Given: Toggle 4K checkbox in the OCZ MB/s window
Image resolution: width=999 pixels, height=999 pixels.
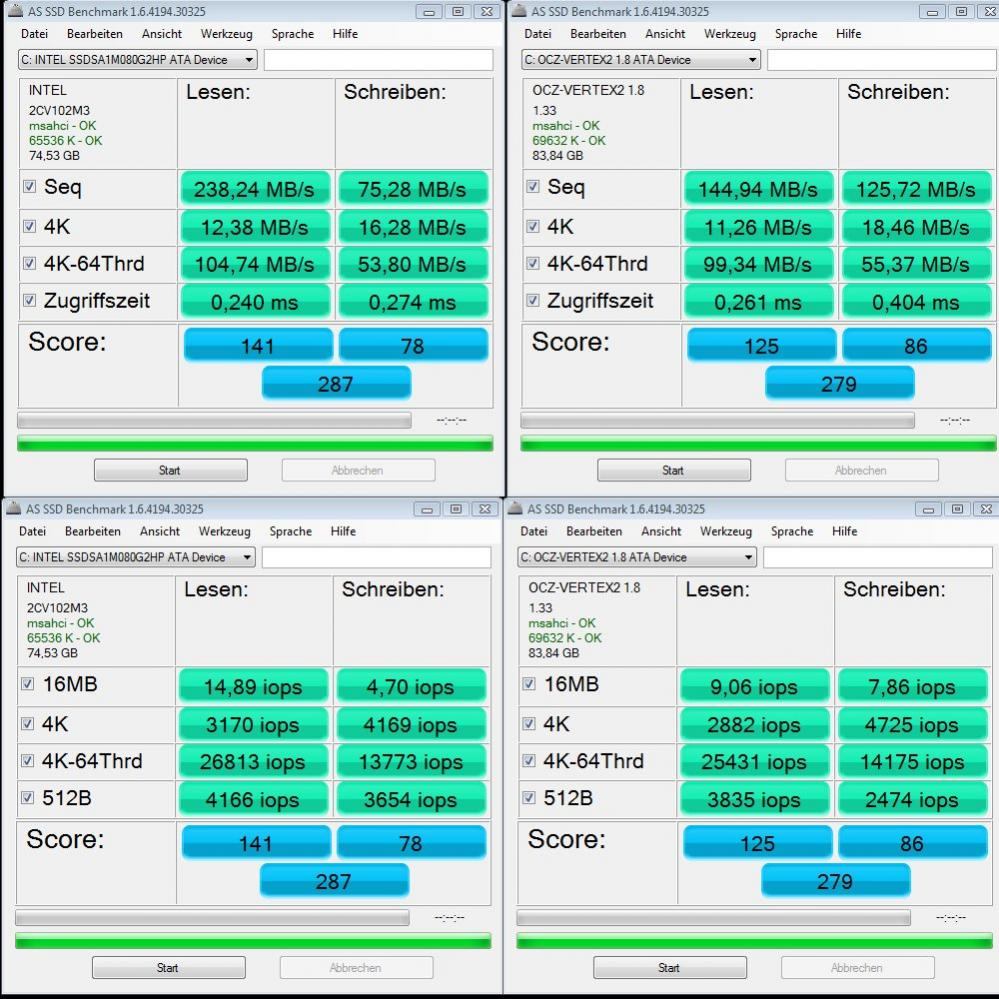Looking at the screenshot, I should 533,226.
